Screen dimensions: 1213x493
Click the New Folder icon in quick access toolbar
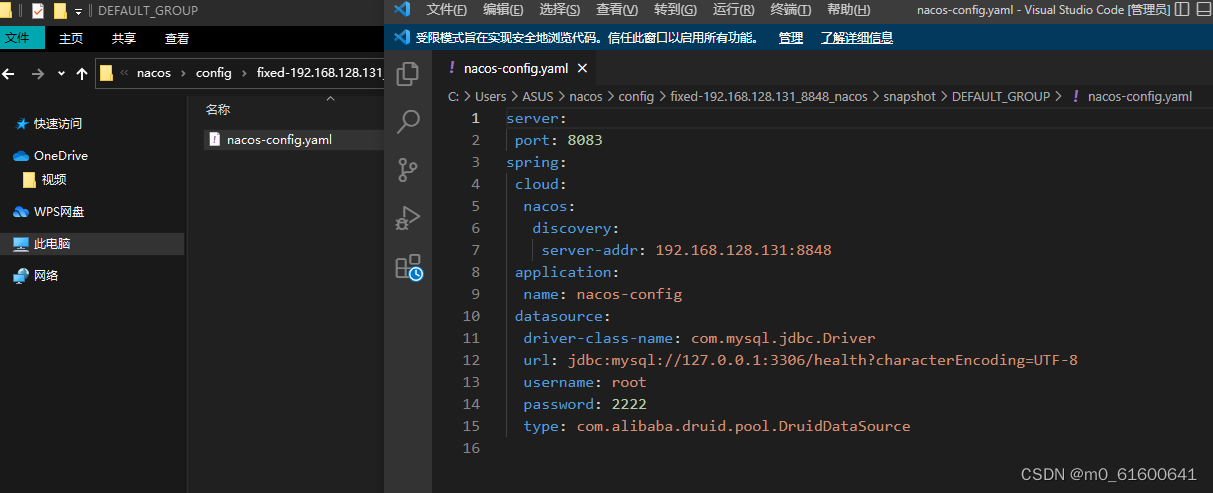coord(60,10)
